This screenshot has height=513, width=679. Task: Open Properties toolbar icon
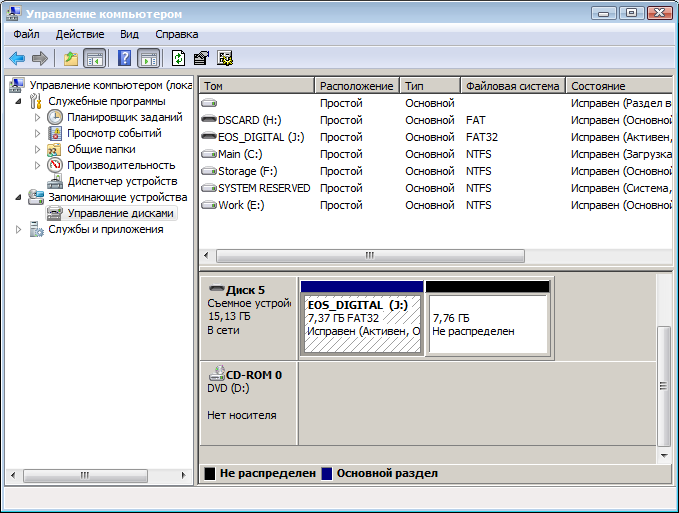click(x=201, y=59)
